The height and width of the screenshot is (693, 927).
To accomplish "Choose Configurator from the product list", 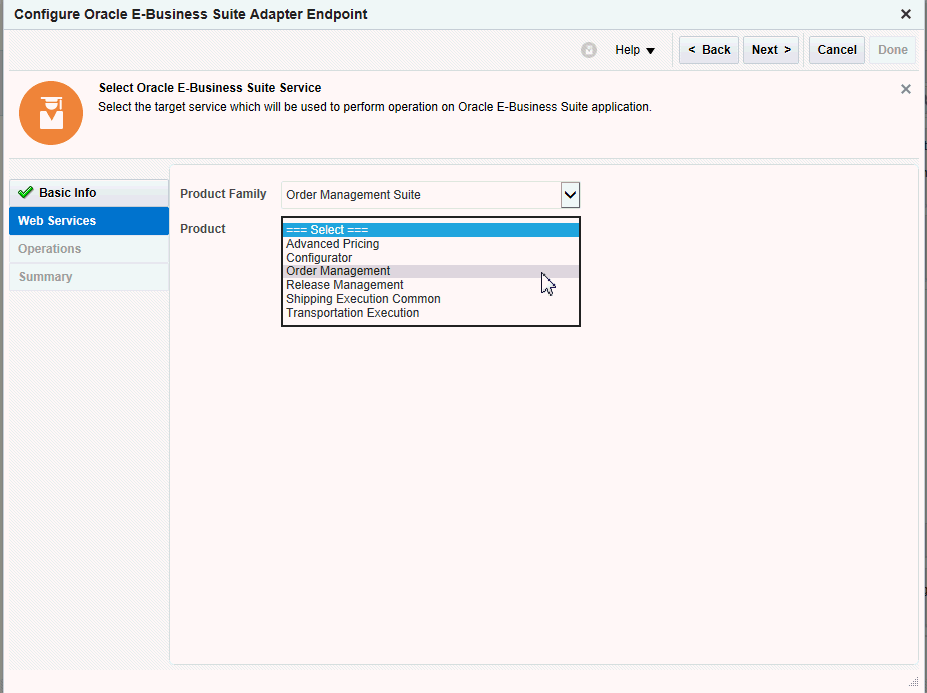I will (x=431, y=258).
